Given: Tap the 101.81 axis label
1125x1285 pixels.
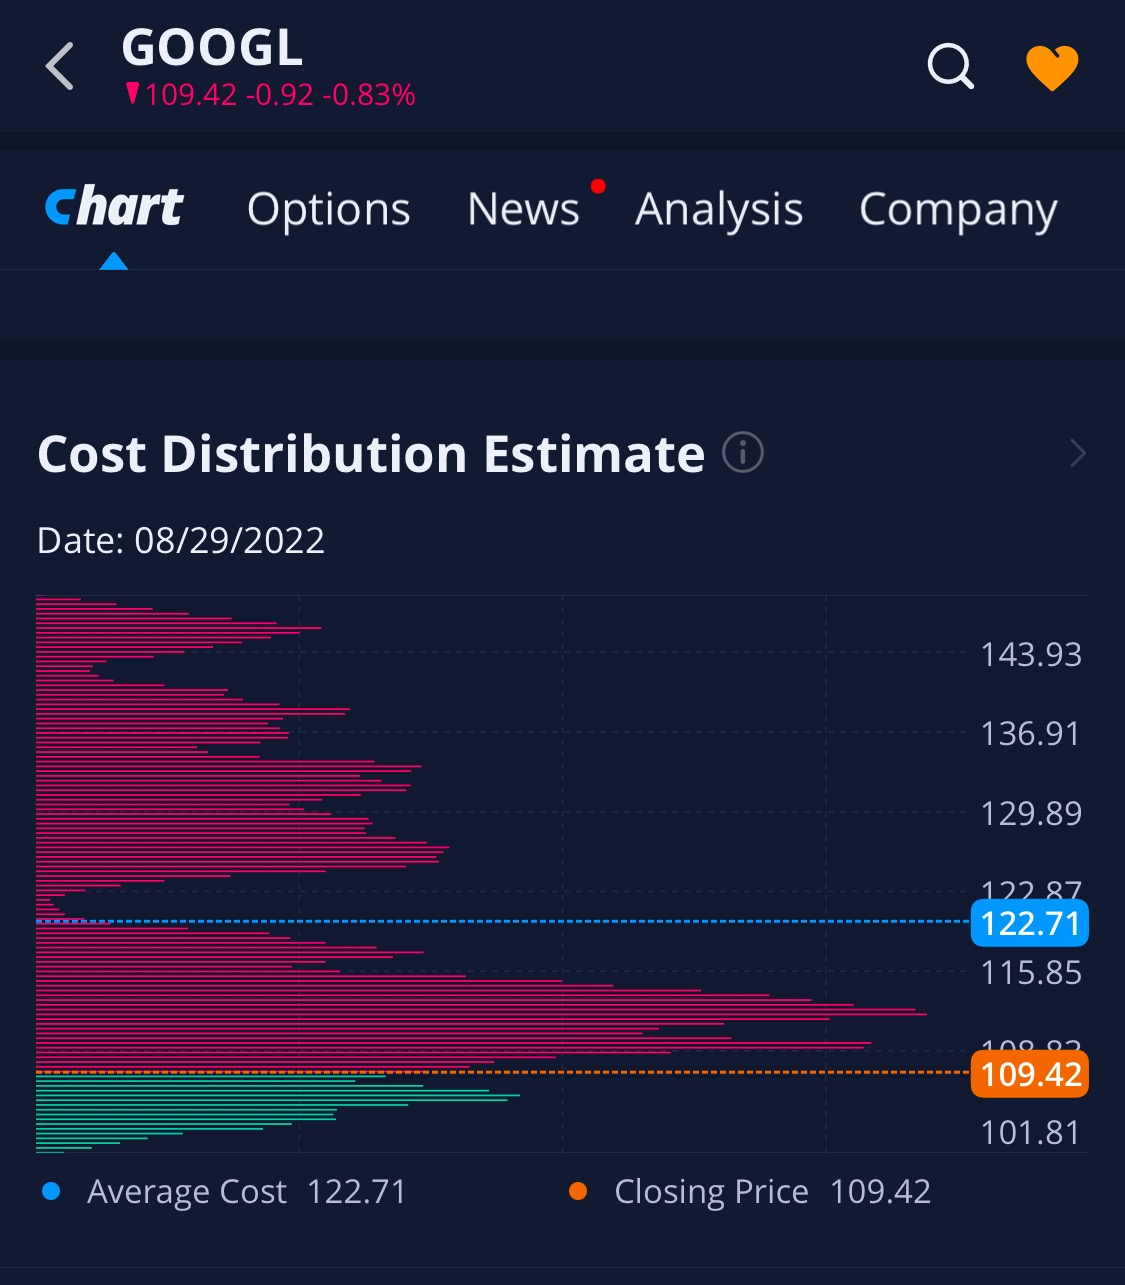Looking at the screenshot, I should tap(1031, 1132).
